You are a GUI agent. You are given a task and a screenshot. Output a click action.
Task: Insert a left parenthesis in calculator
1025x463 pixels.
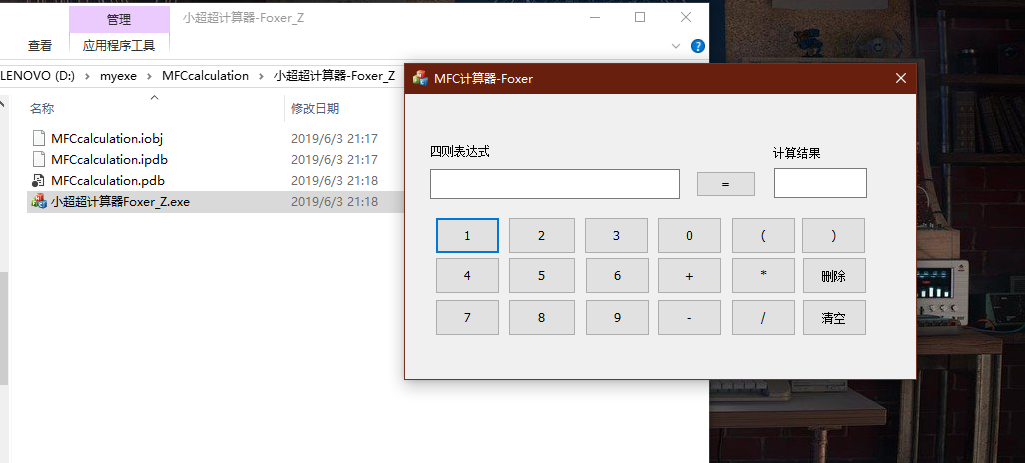763,235
